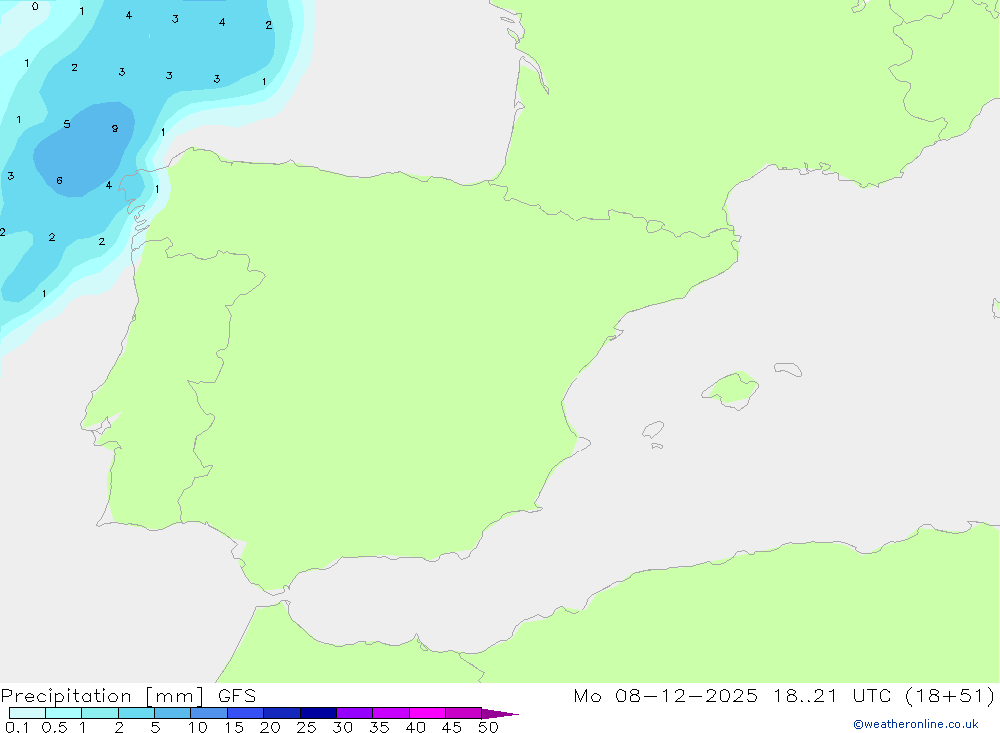
Task: Select the 0.5–1 mm legend color swatch
Action: click(63, 713)
